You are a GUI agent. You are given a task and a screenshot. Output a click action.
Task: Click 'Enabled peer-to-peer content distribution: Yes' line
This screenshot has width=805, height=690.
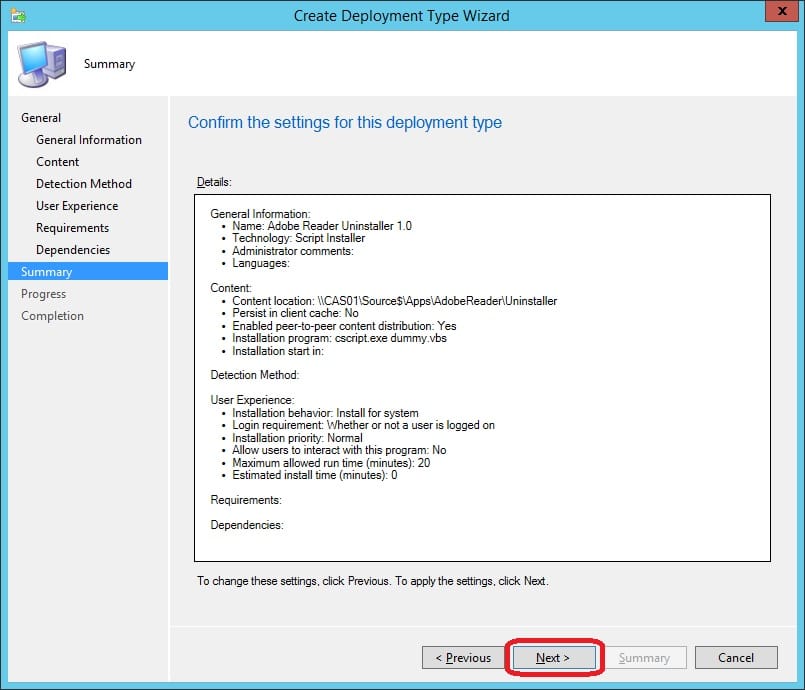pos(344,326)
